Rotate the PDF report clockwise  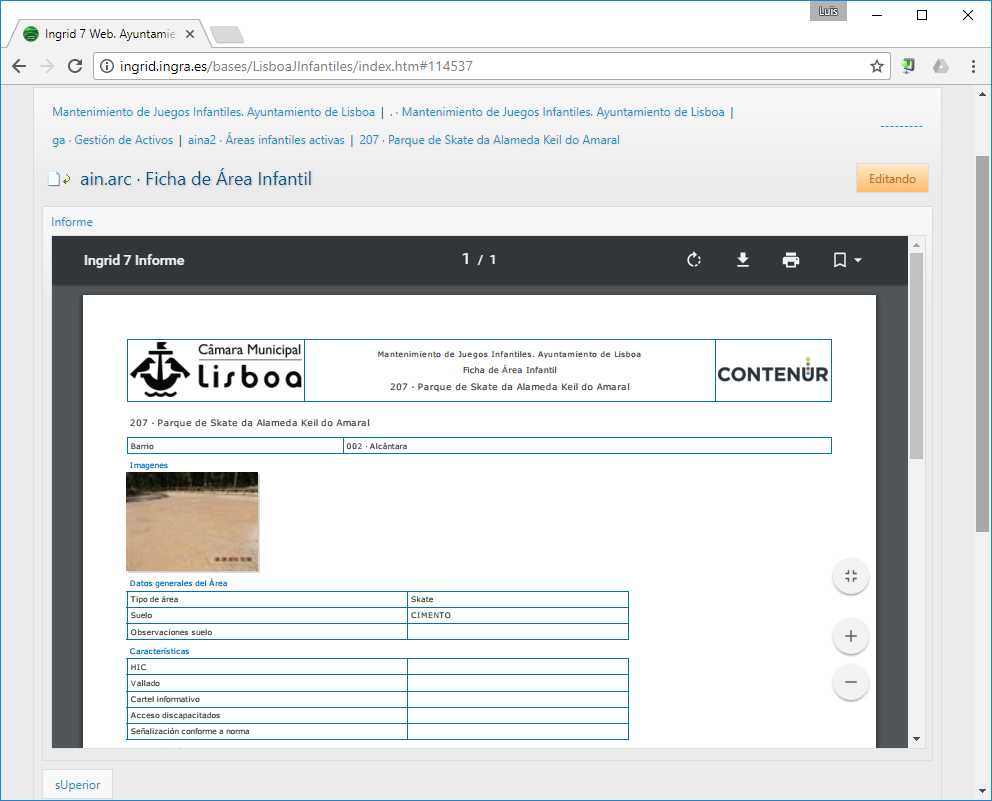click(x=694, y=260)
